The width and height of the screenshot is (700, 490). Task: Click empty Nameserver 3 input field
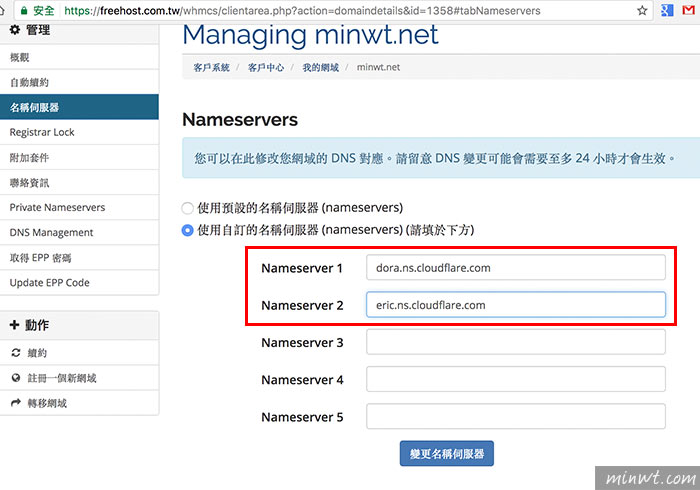pos(516,342)
